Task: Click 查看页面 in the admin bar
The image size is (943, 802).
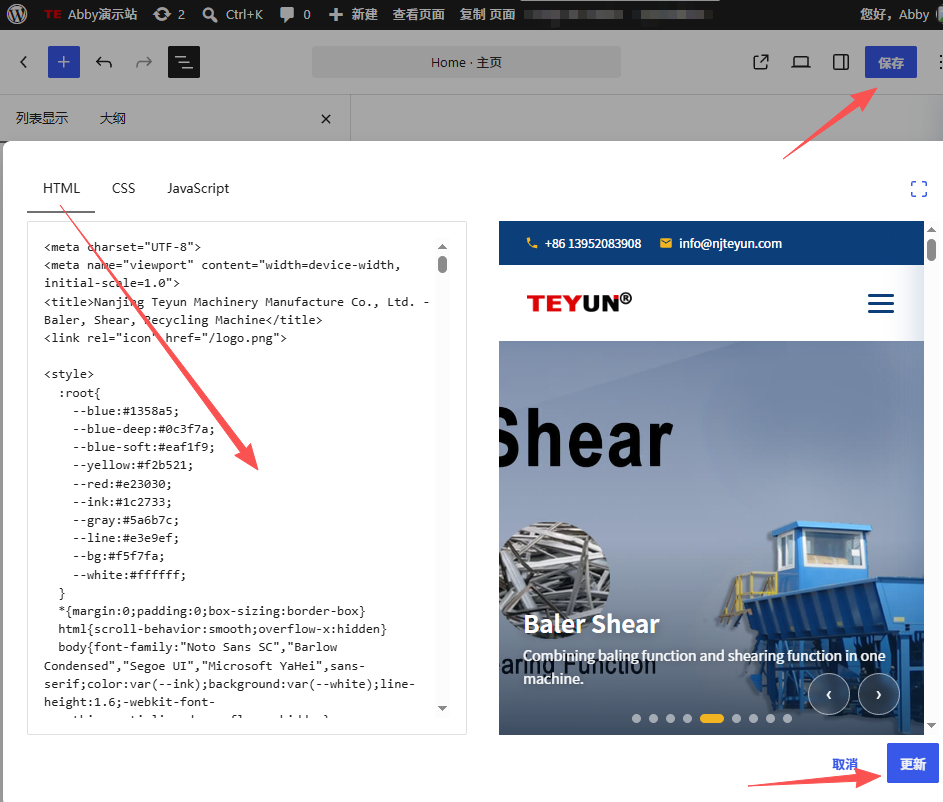Action: pos(418,14)
